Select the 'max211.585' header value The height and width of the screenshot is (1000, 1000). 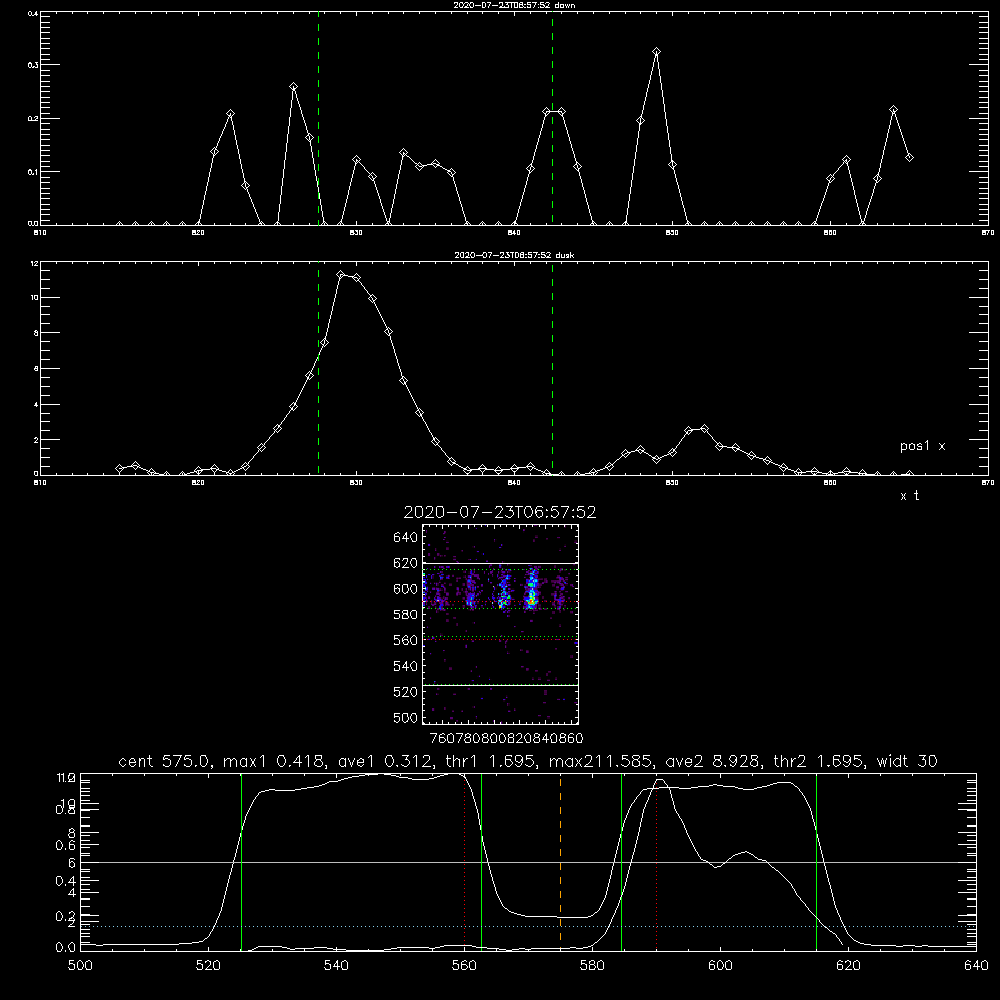pos(600,761)
